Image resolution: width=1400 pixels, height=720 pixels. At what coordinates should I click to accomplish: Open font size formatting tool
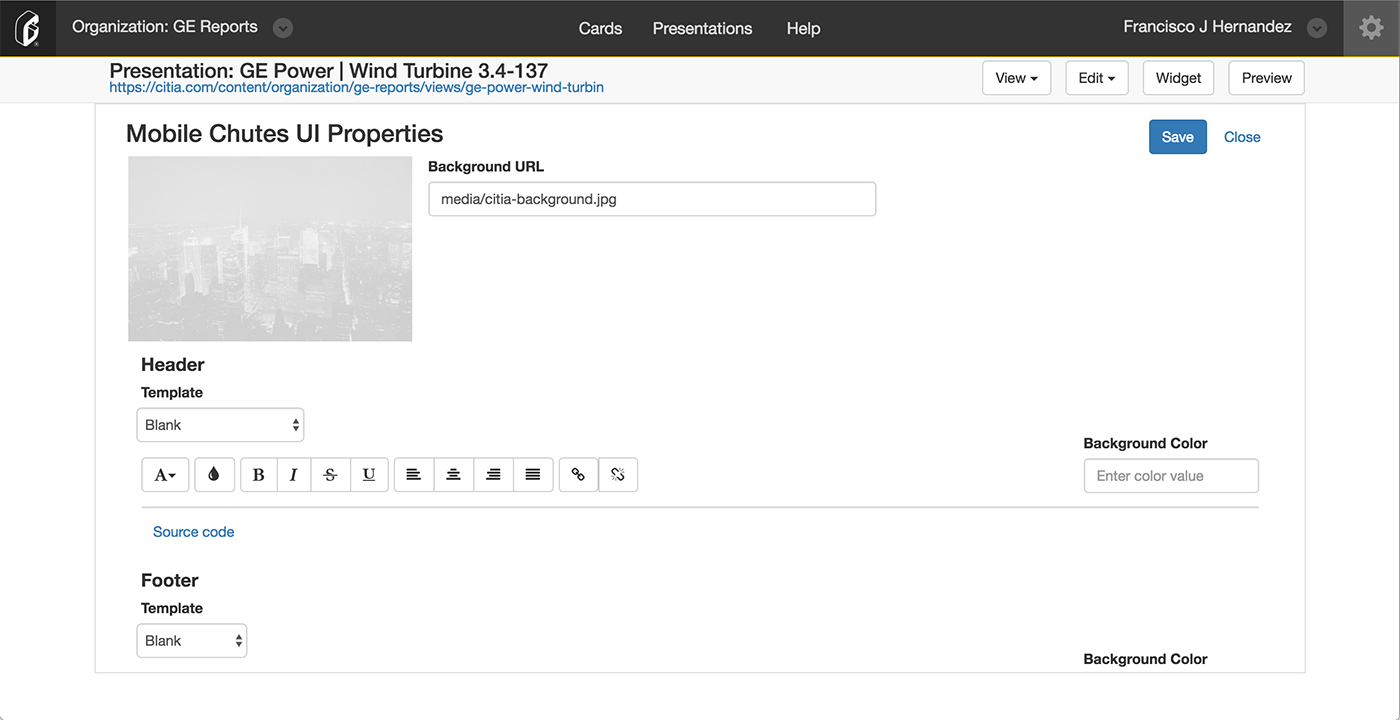[x=165, y=475]
